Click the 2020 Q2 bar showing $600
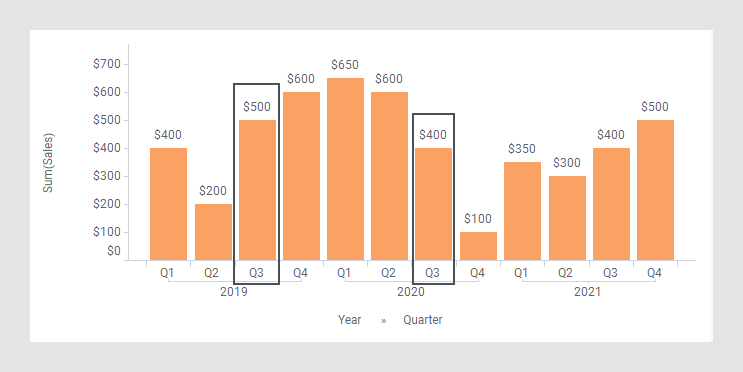The image size is (743, 372). pos(390,176)
